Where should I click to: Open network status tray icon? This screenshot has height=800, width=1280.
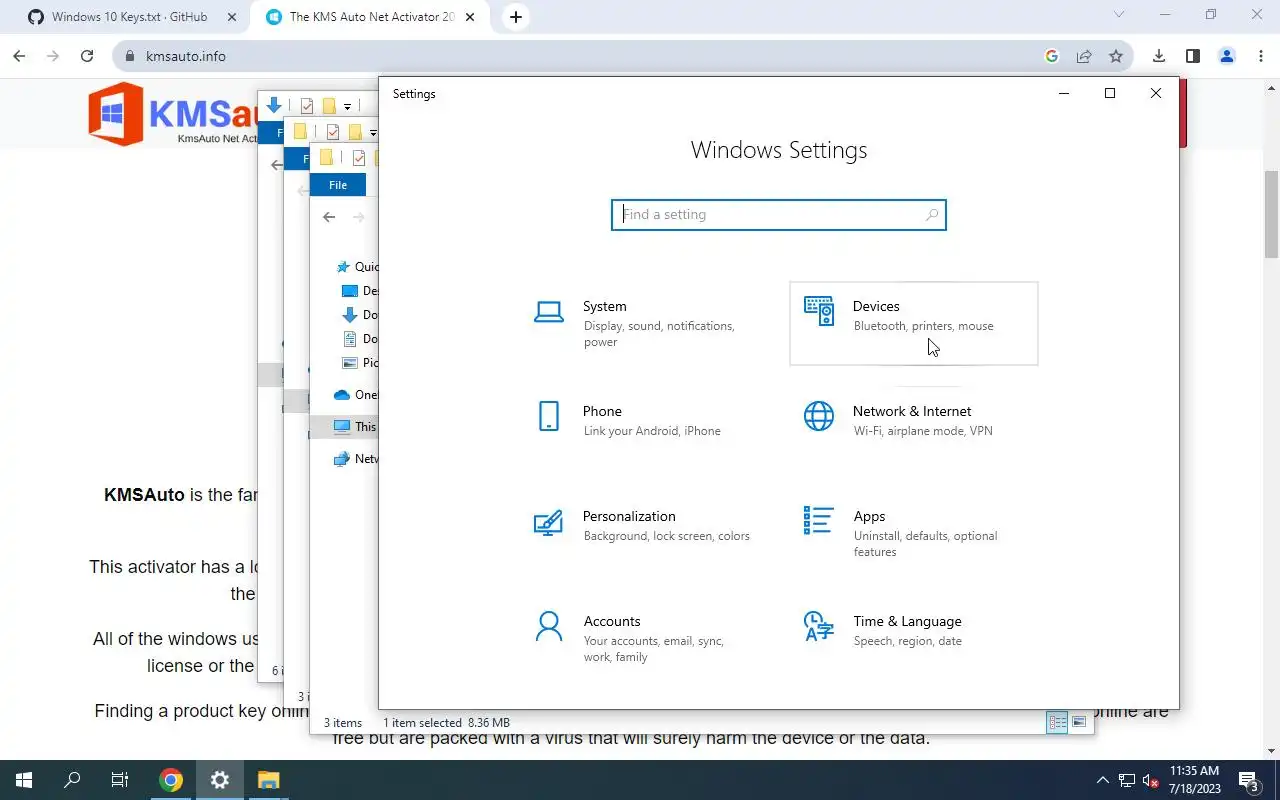click(x=1127, y=780)
